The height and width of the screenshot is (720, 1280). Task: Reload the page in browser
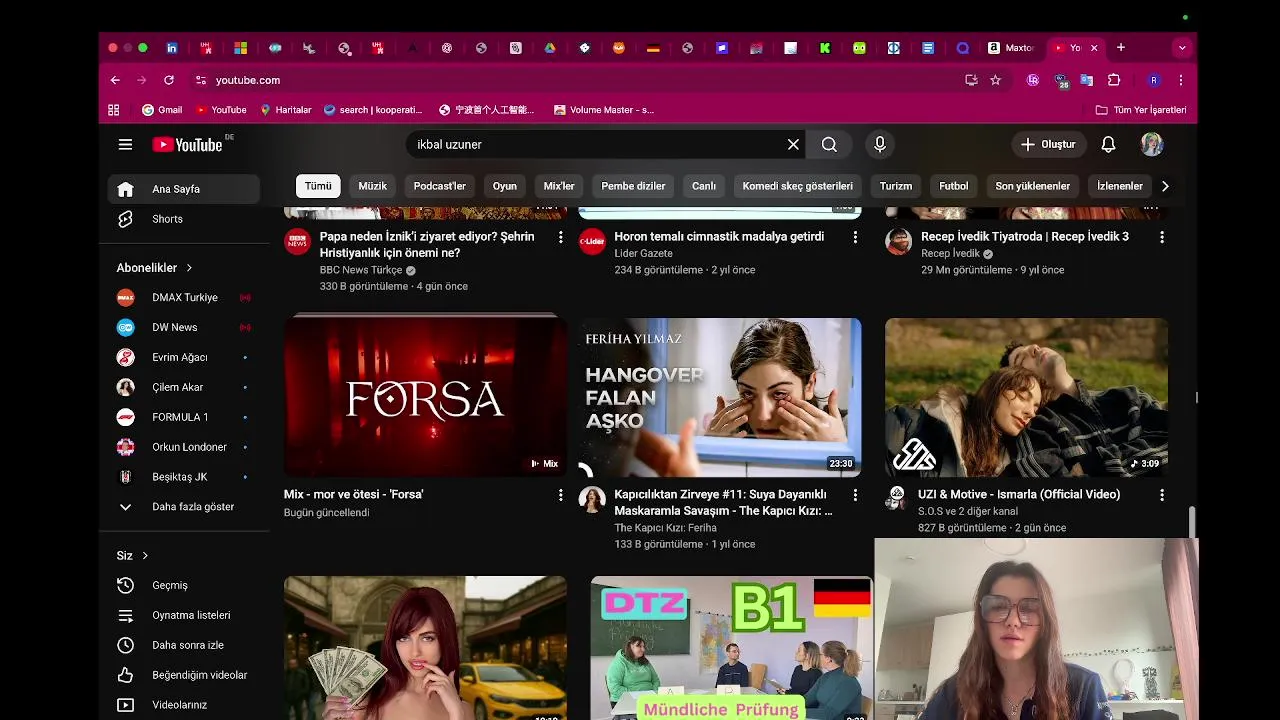(x=169, y=80)
